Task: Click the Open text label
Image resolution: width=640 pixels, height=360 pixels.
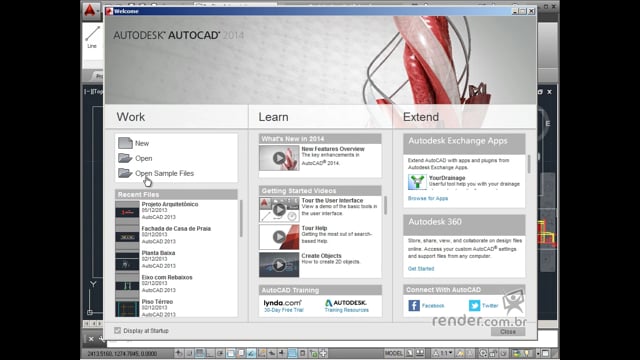Action: tap(144, 158)
